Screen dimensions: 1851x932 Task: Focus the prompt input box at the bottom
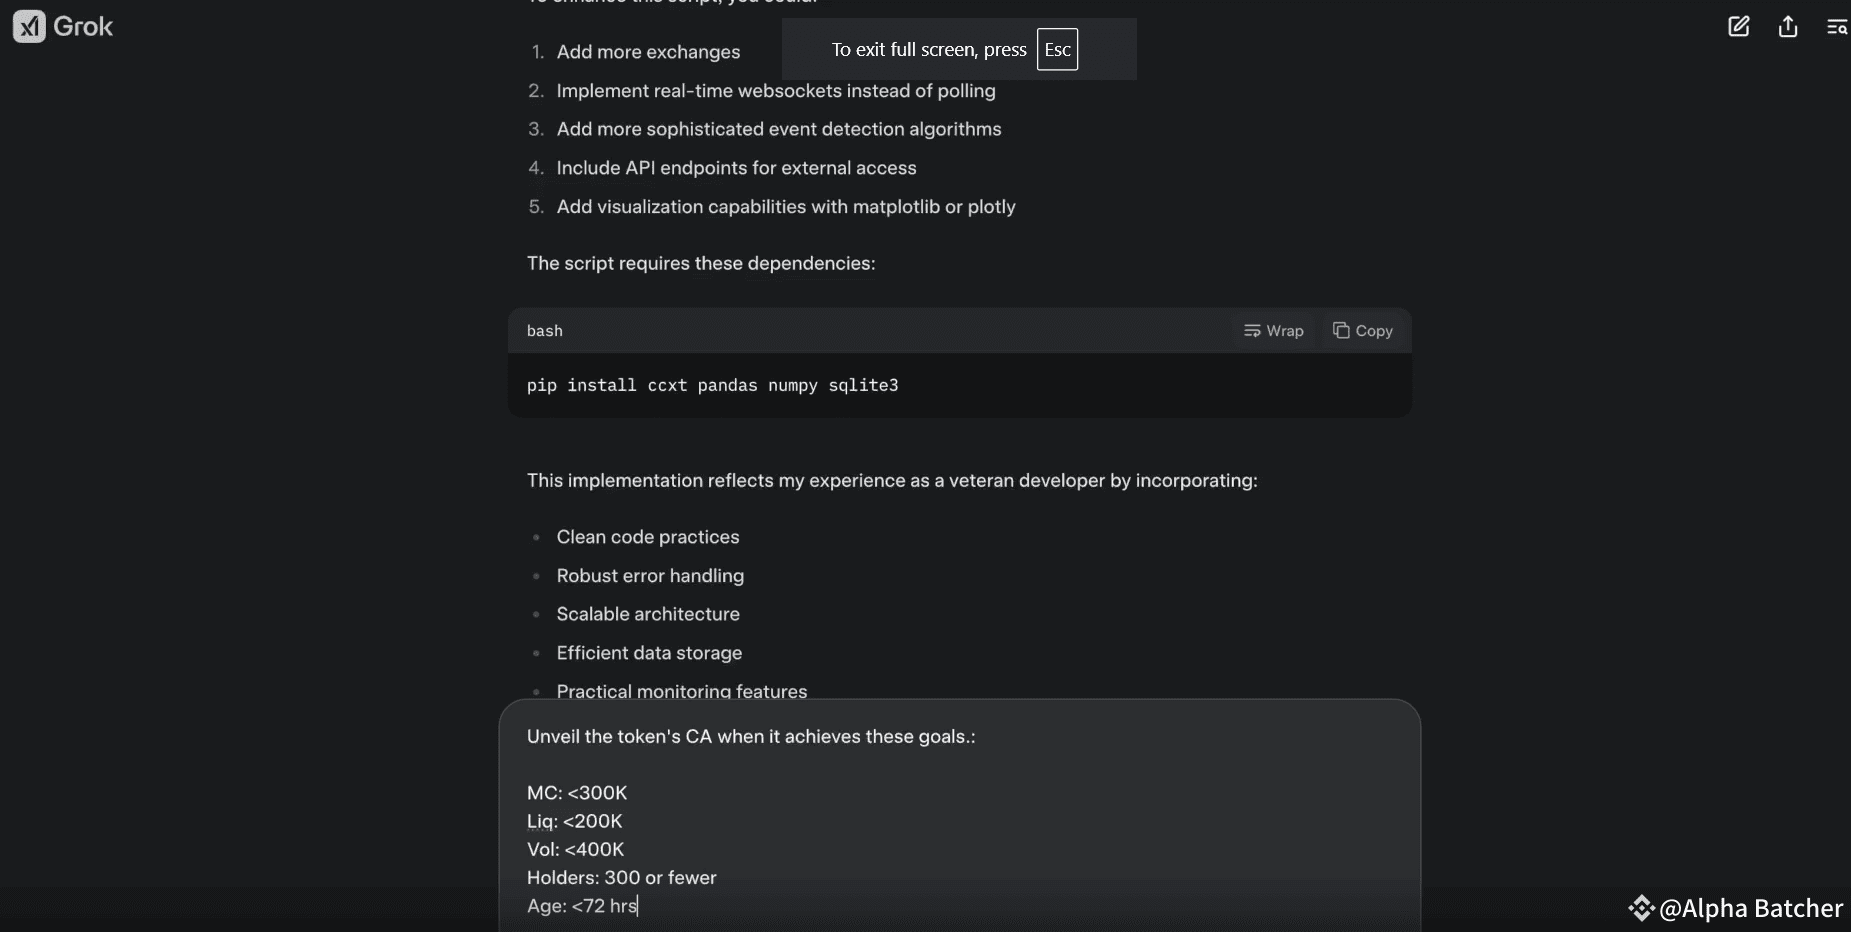point(960,820)
